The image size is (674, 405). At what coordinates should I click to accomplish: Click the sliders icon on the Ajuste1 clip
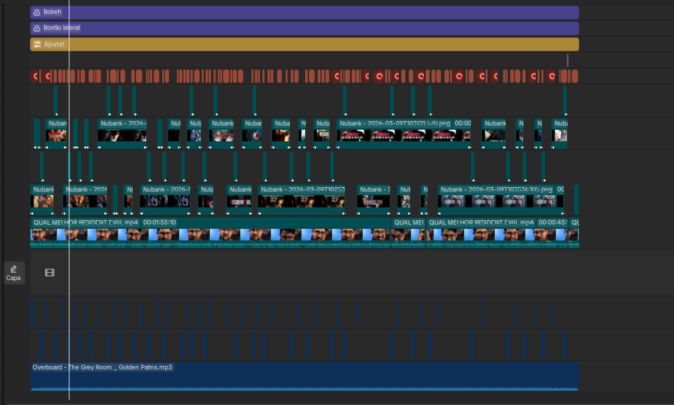tap(37, 44)
